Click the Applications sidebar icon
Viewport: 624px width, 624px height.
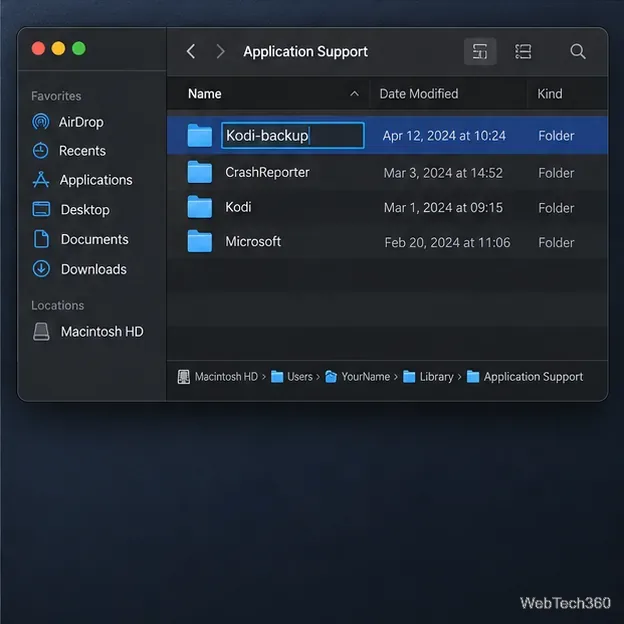coord(41,180)
